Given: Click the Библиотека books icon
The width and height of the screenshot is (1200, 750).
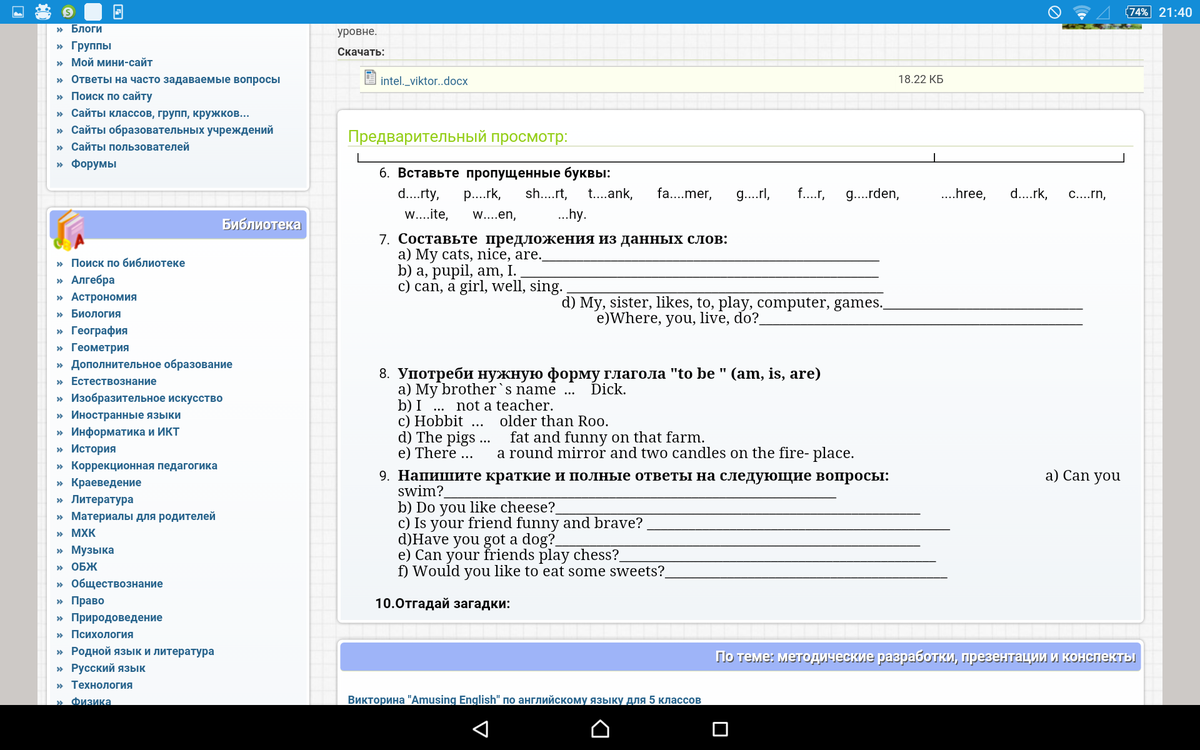Looking at the screenshot, I should pos(70,229).
